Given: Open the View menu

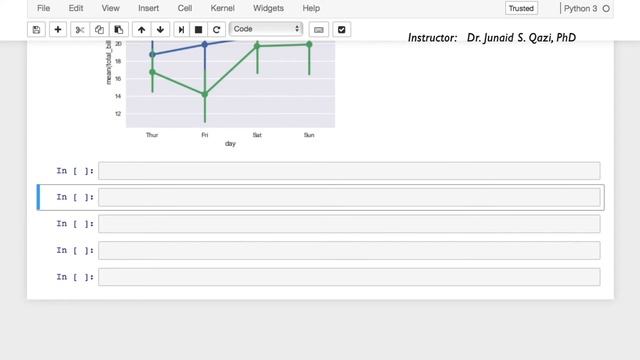Looking at the screenshot, I should (x=110, y=8).
